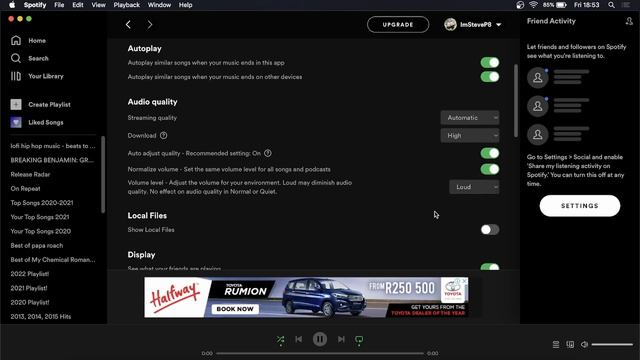Open the Help menu
Screen dimensions: 640x360
(x=185, y=5)
